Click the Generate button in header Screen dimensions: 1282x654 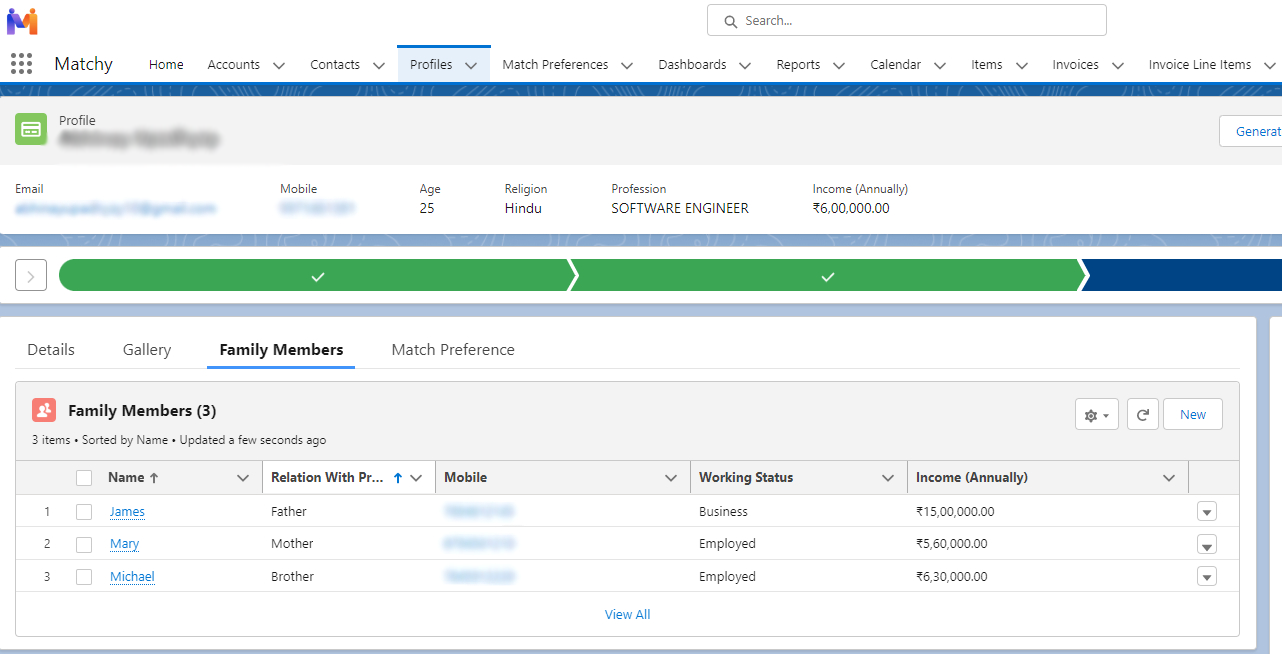1252,131
